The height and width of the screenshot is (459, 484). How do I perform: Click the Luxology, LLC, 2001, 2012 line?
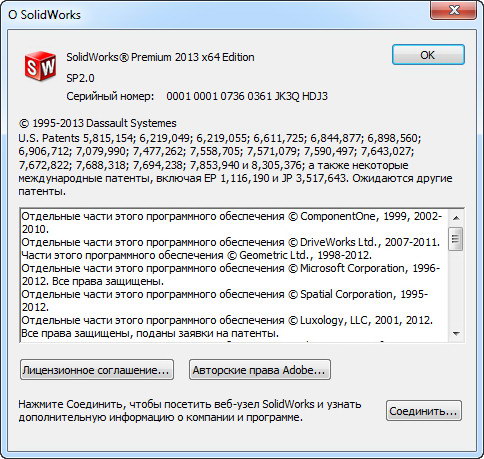(227, 320)
